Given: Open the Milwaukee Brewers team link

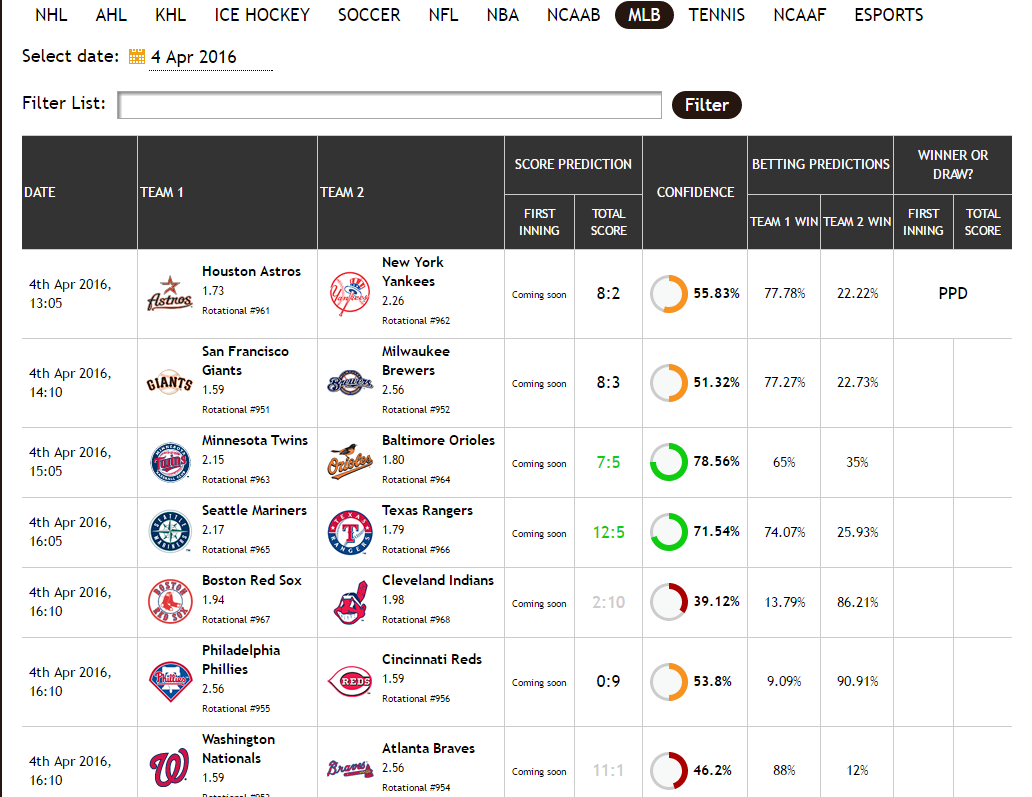Looking at the screenshot, I should tap(416, 360).
